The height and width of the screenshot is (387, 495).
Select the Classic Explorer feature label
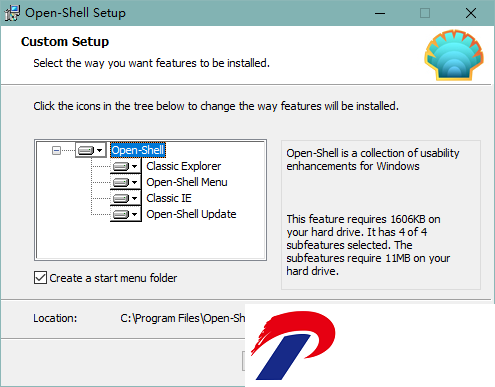(184, 166)
